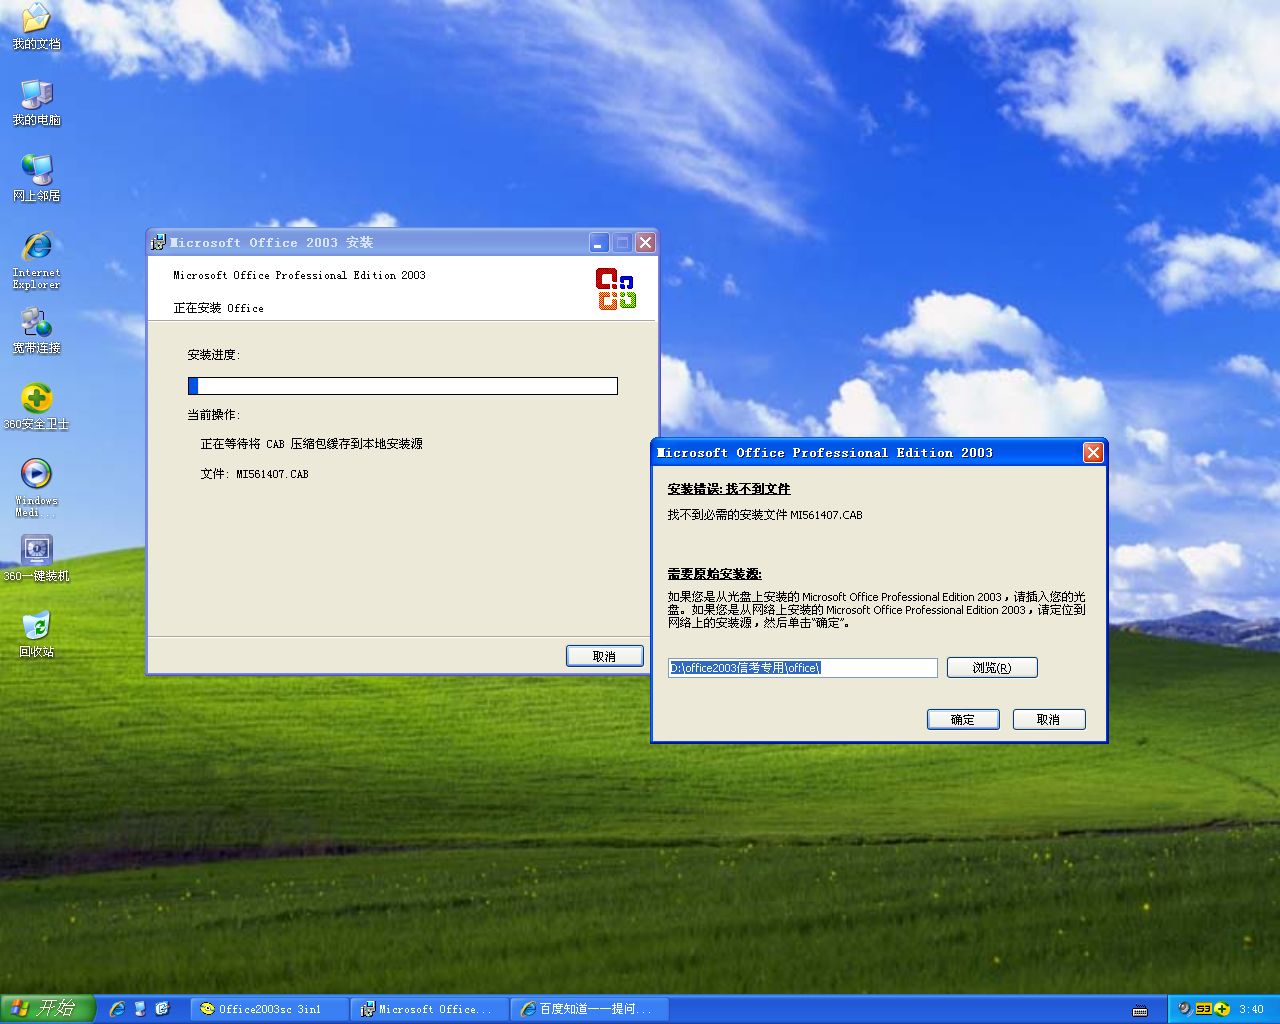Open the 开始 Start menu

(x=47, y=1009)
